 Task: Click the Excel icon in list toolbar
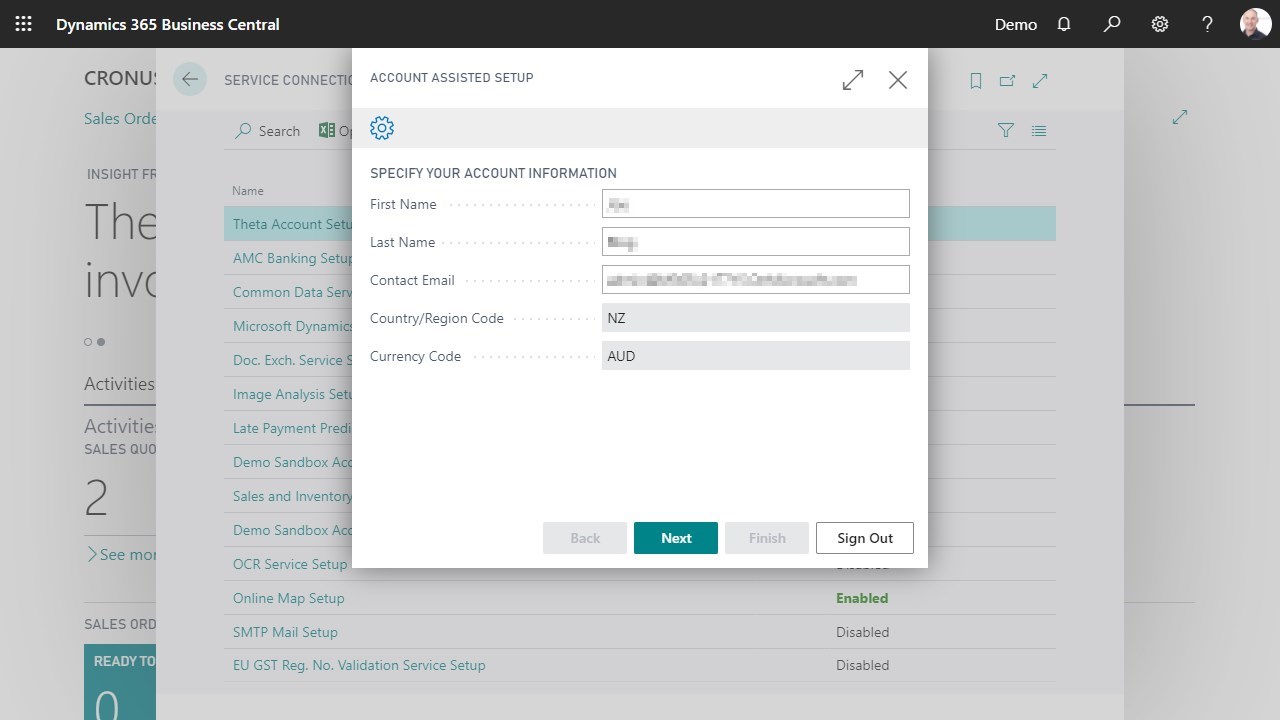click(x=327, y=130)
